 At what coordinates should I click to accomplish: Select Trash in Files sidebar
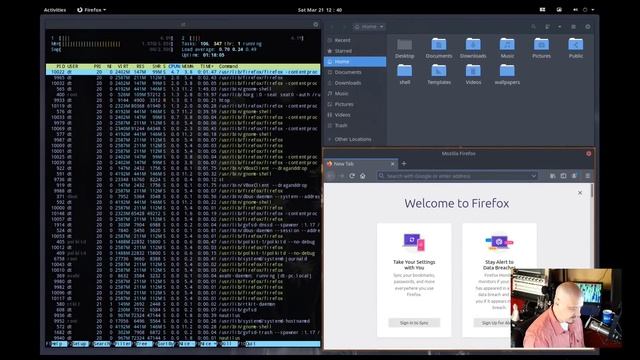click(355, 125)
